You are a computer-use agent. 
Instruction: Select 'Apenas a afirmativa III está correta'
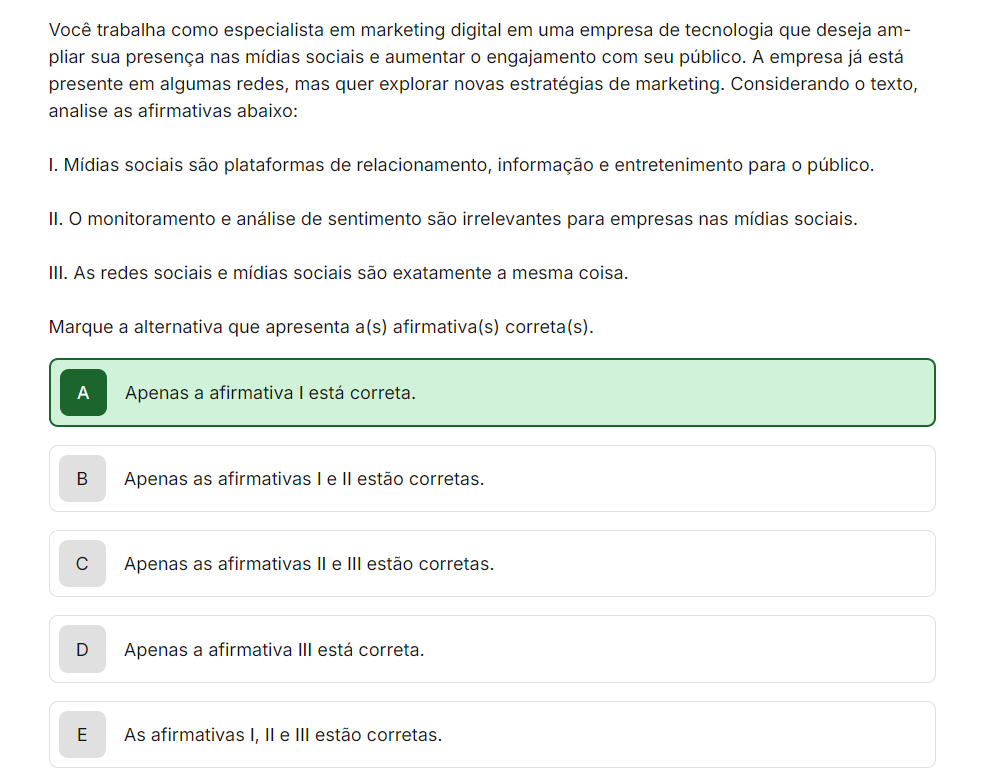274,650
